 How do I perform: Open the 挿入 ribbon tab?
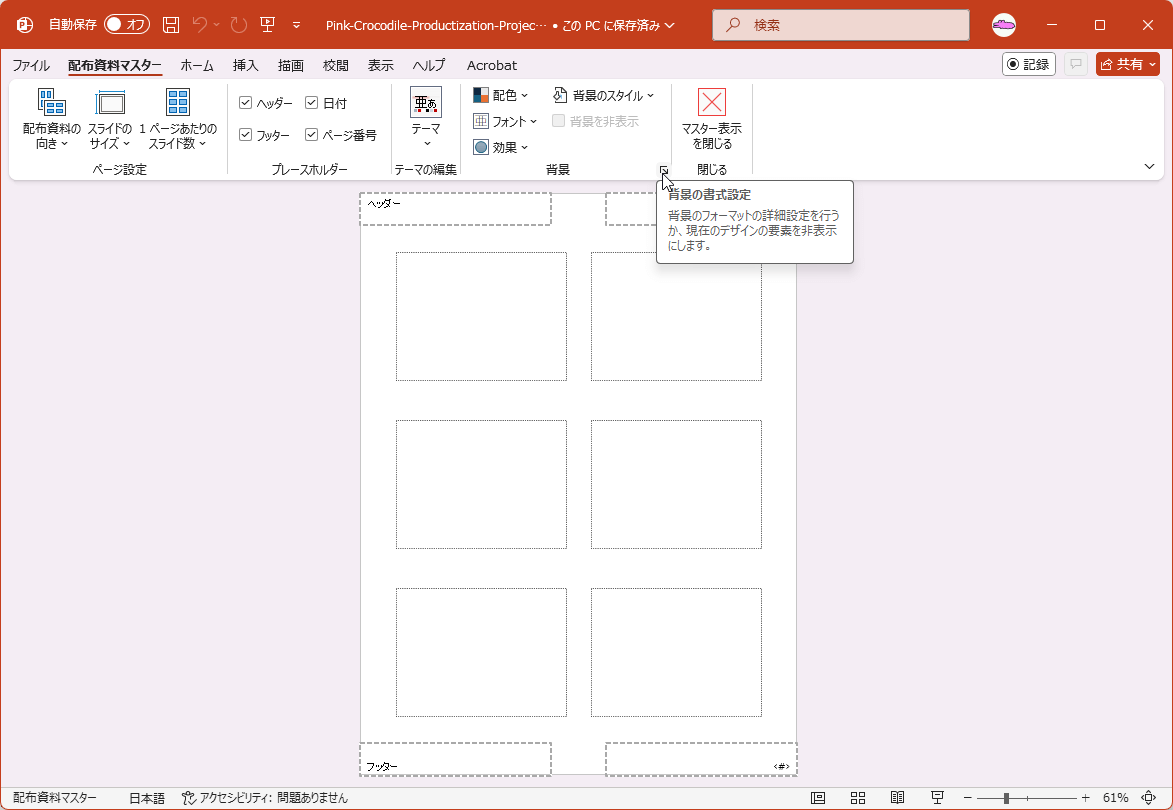(245, 65)
